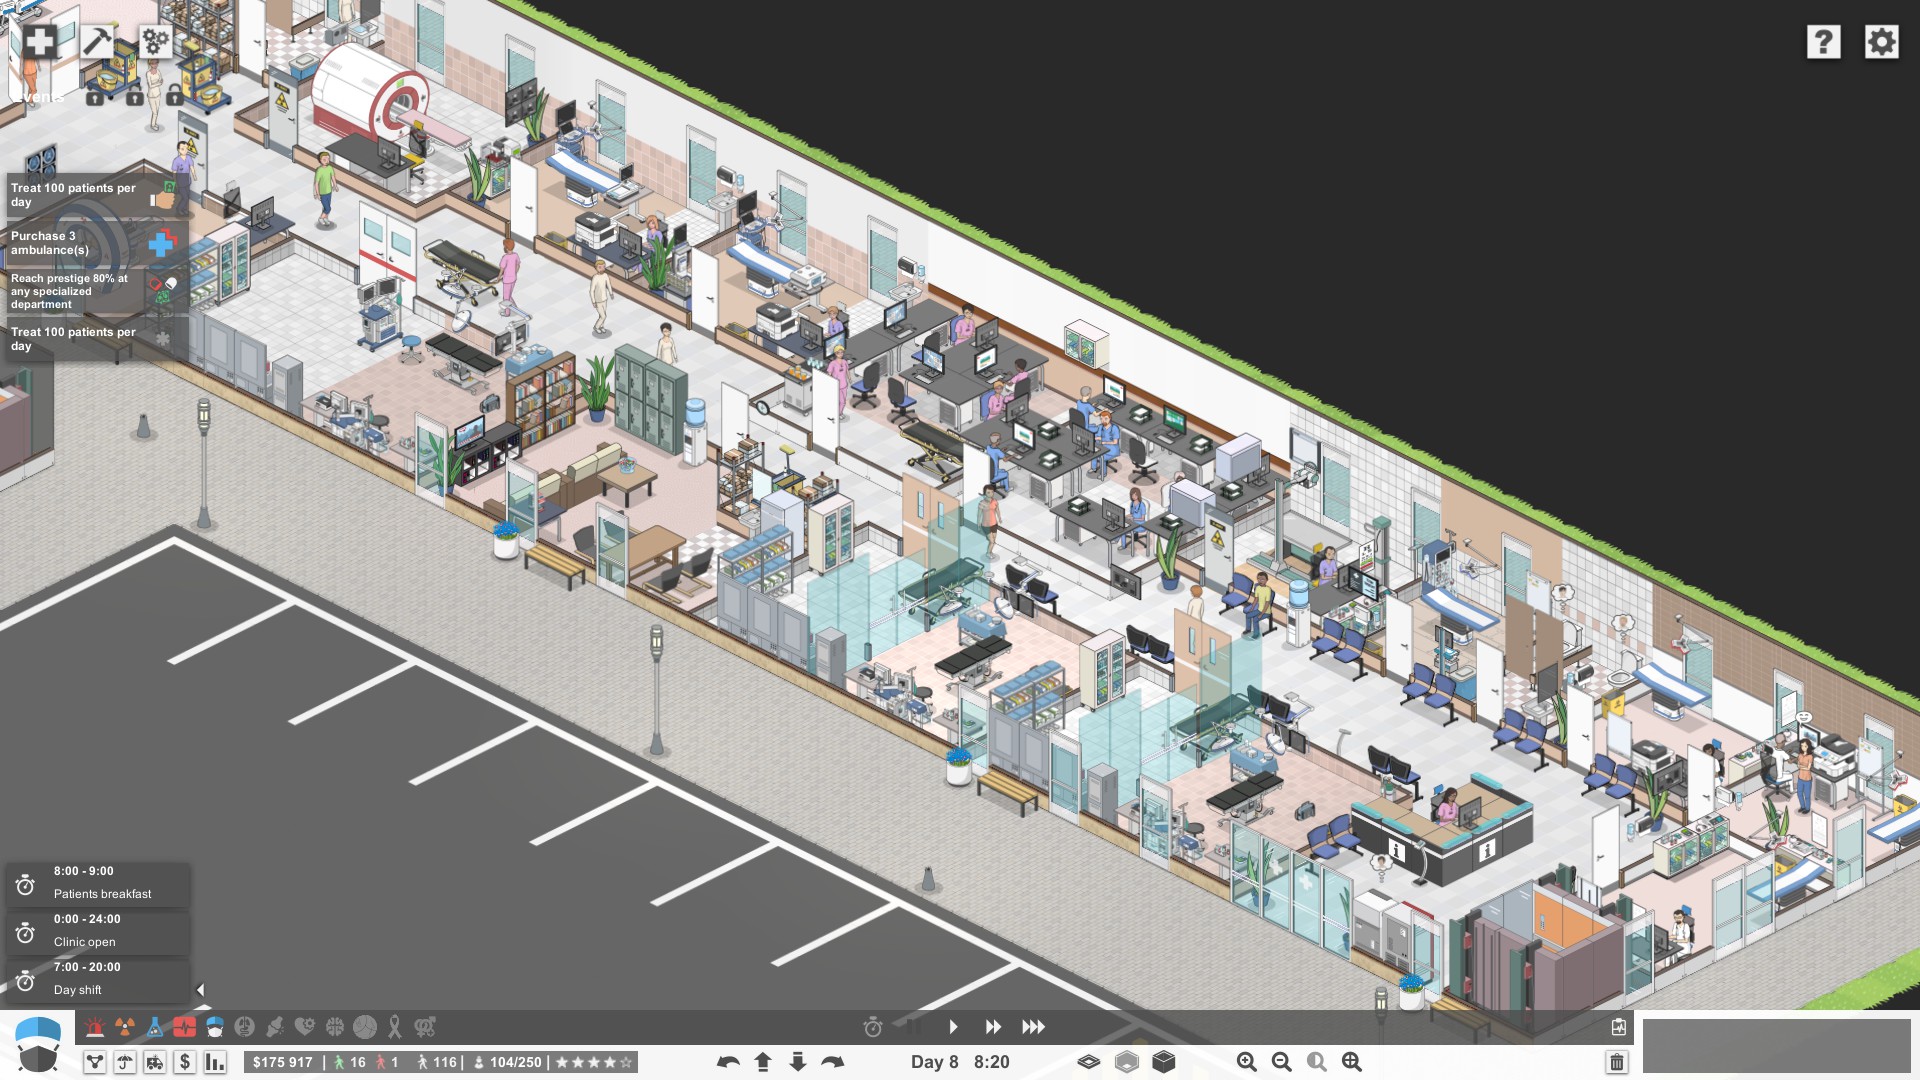The image size is (1920, 1080).
Task: Click the red unhappy patient count 1
Action: pyautogui.click(x=388, y=1062)
